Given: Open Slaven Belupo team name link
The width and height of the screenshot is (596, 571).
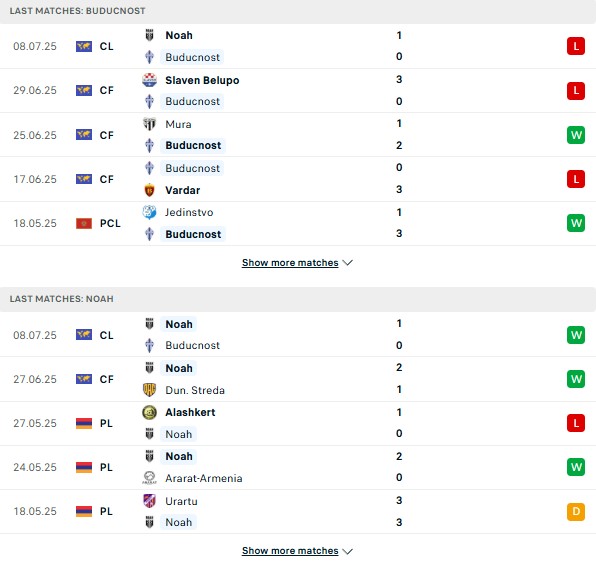Looking at the screenshot, I should point(202,80).
